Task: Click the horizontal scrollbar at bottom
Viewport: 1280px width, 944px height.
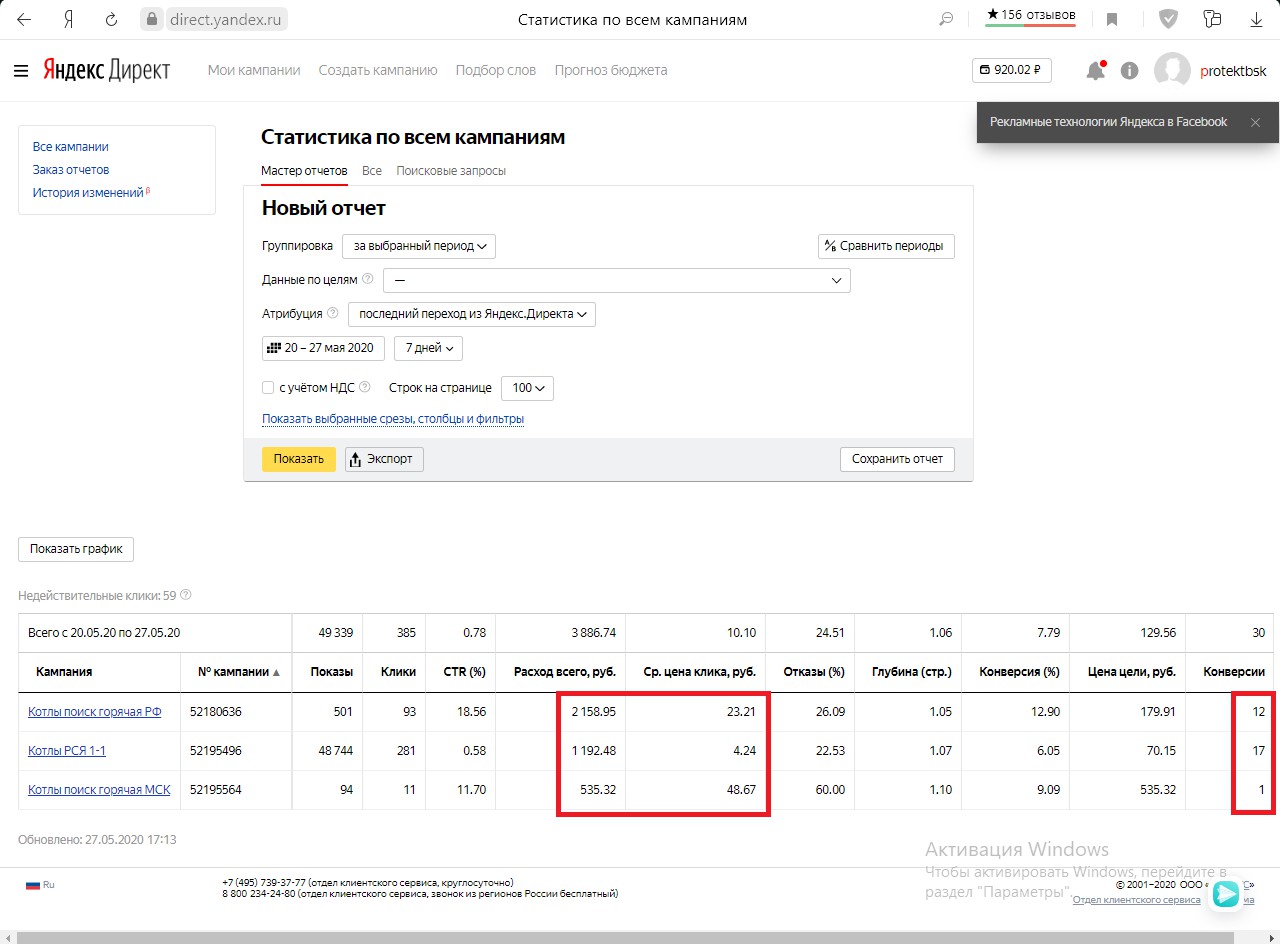Action: click(640, 938)
